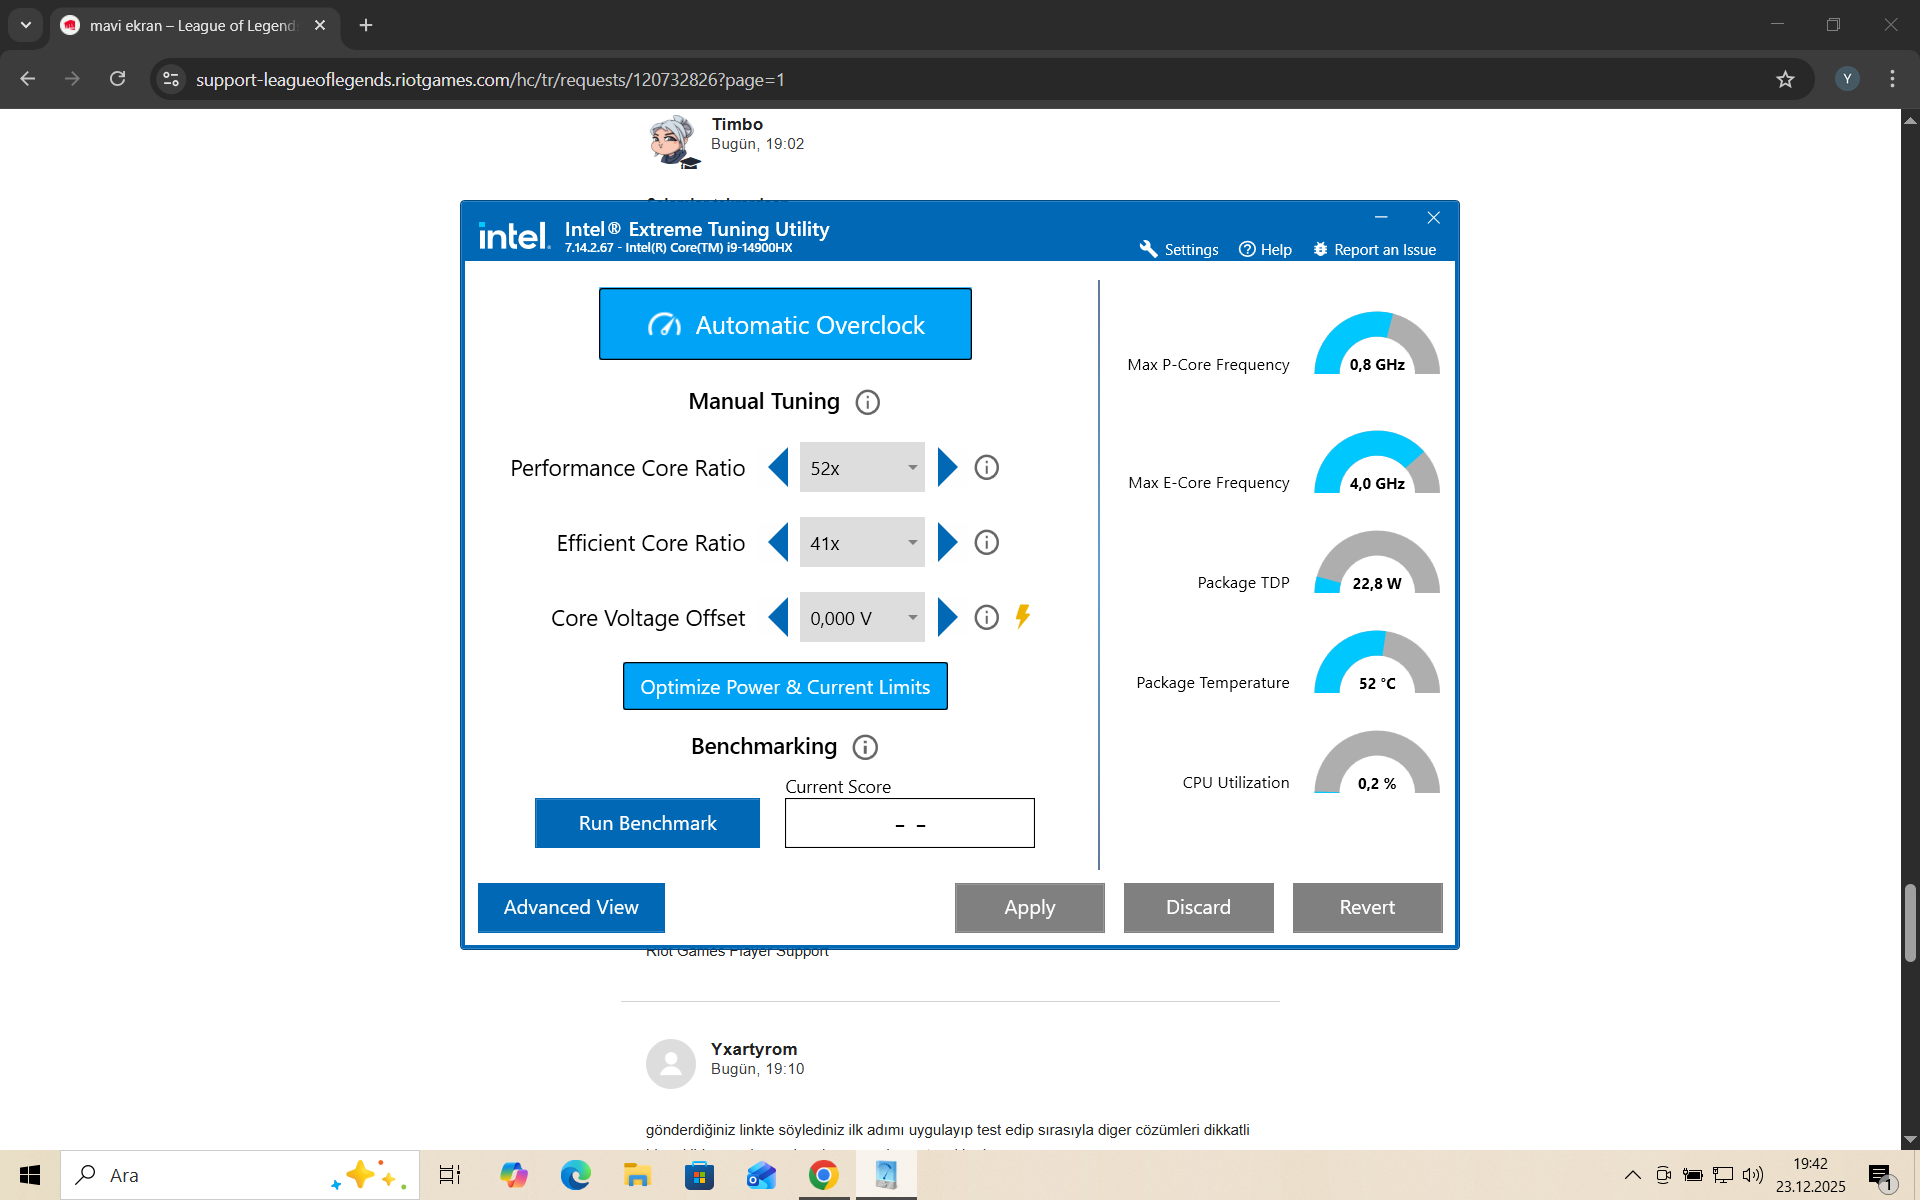Go back in Chrome browser
Screen dimensions: 1920x1200
(28, 79)
